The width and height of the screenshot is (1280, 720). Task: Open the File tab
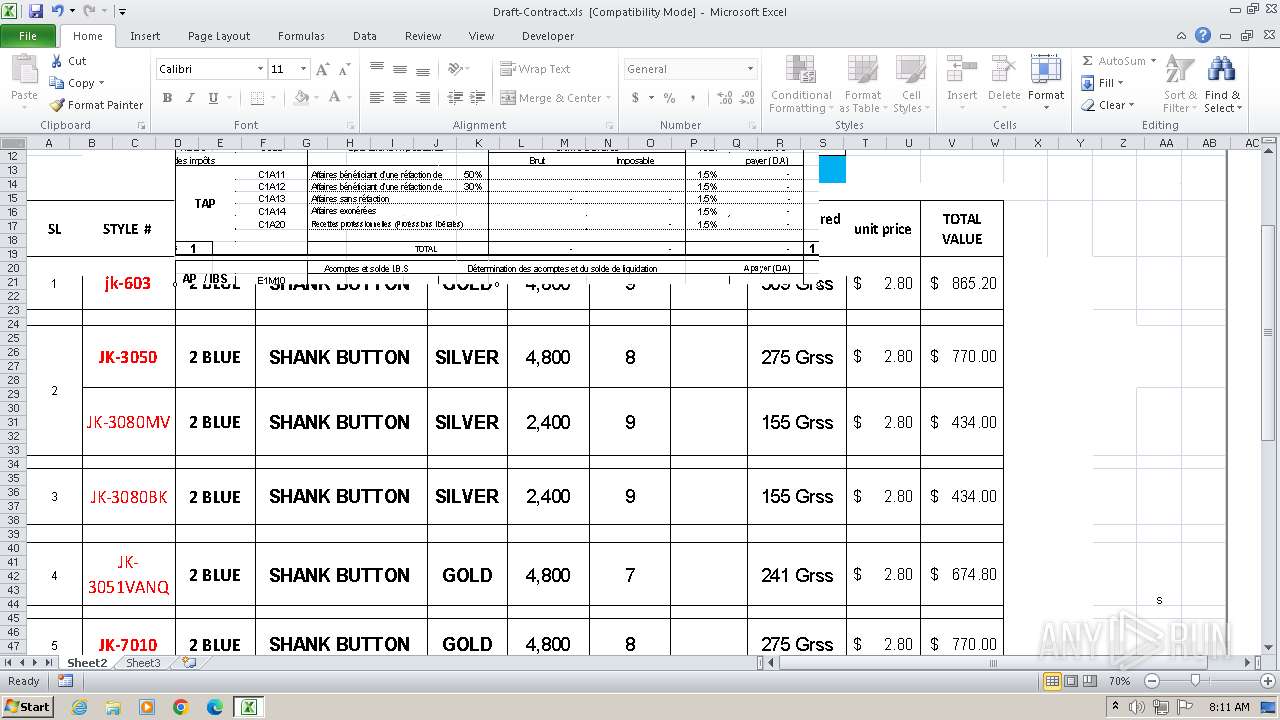(x=28, y=36)
